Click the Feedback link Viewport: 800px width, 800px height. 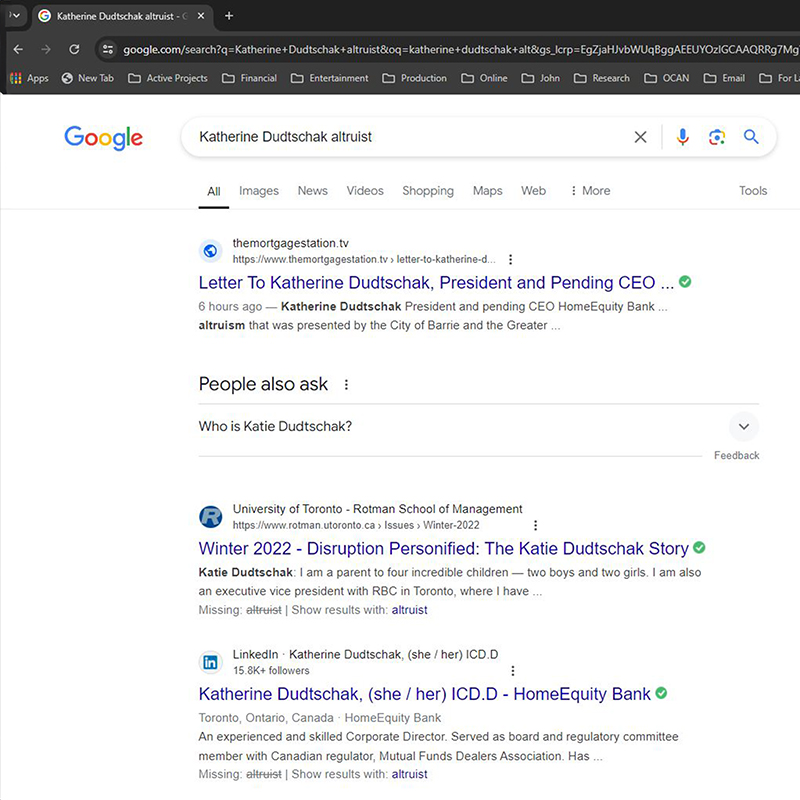(x=736, y=456)
